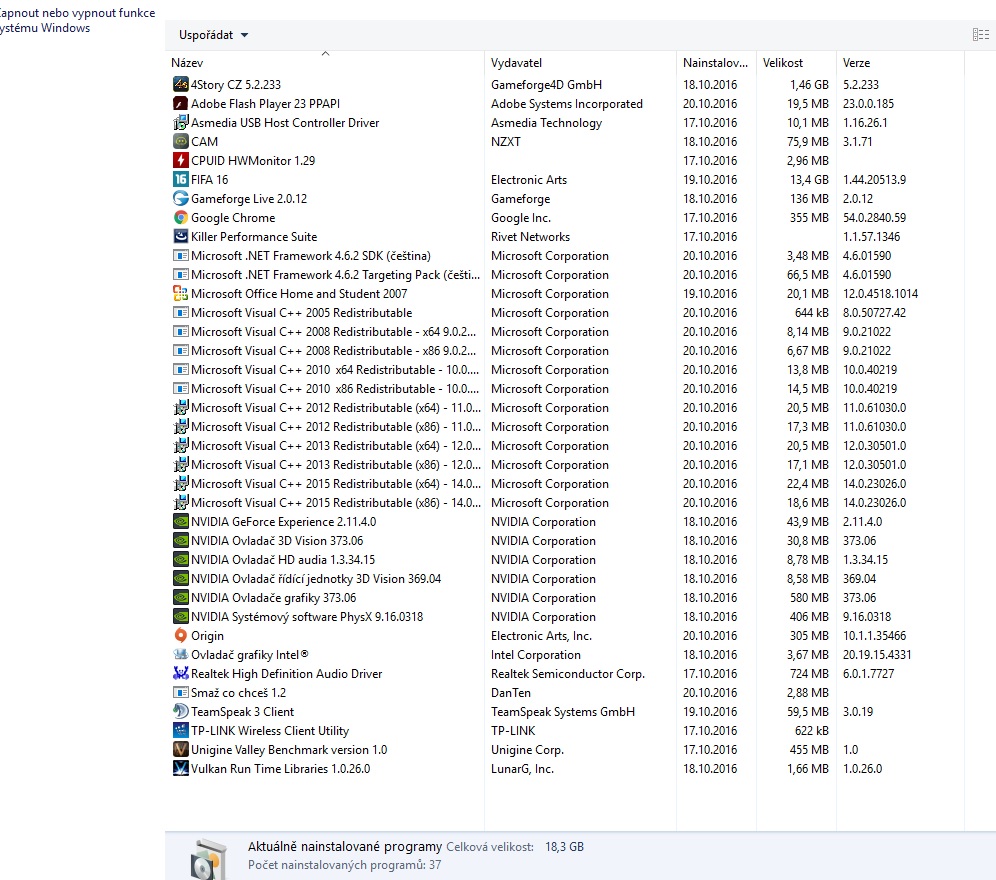
Task: Select the Google Chrome icon
Action: (x=180, y=218)
